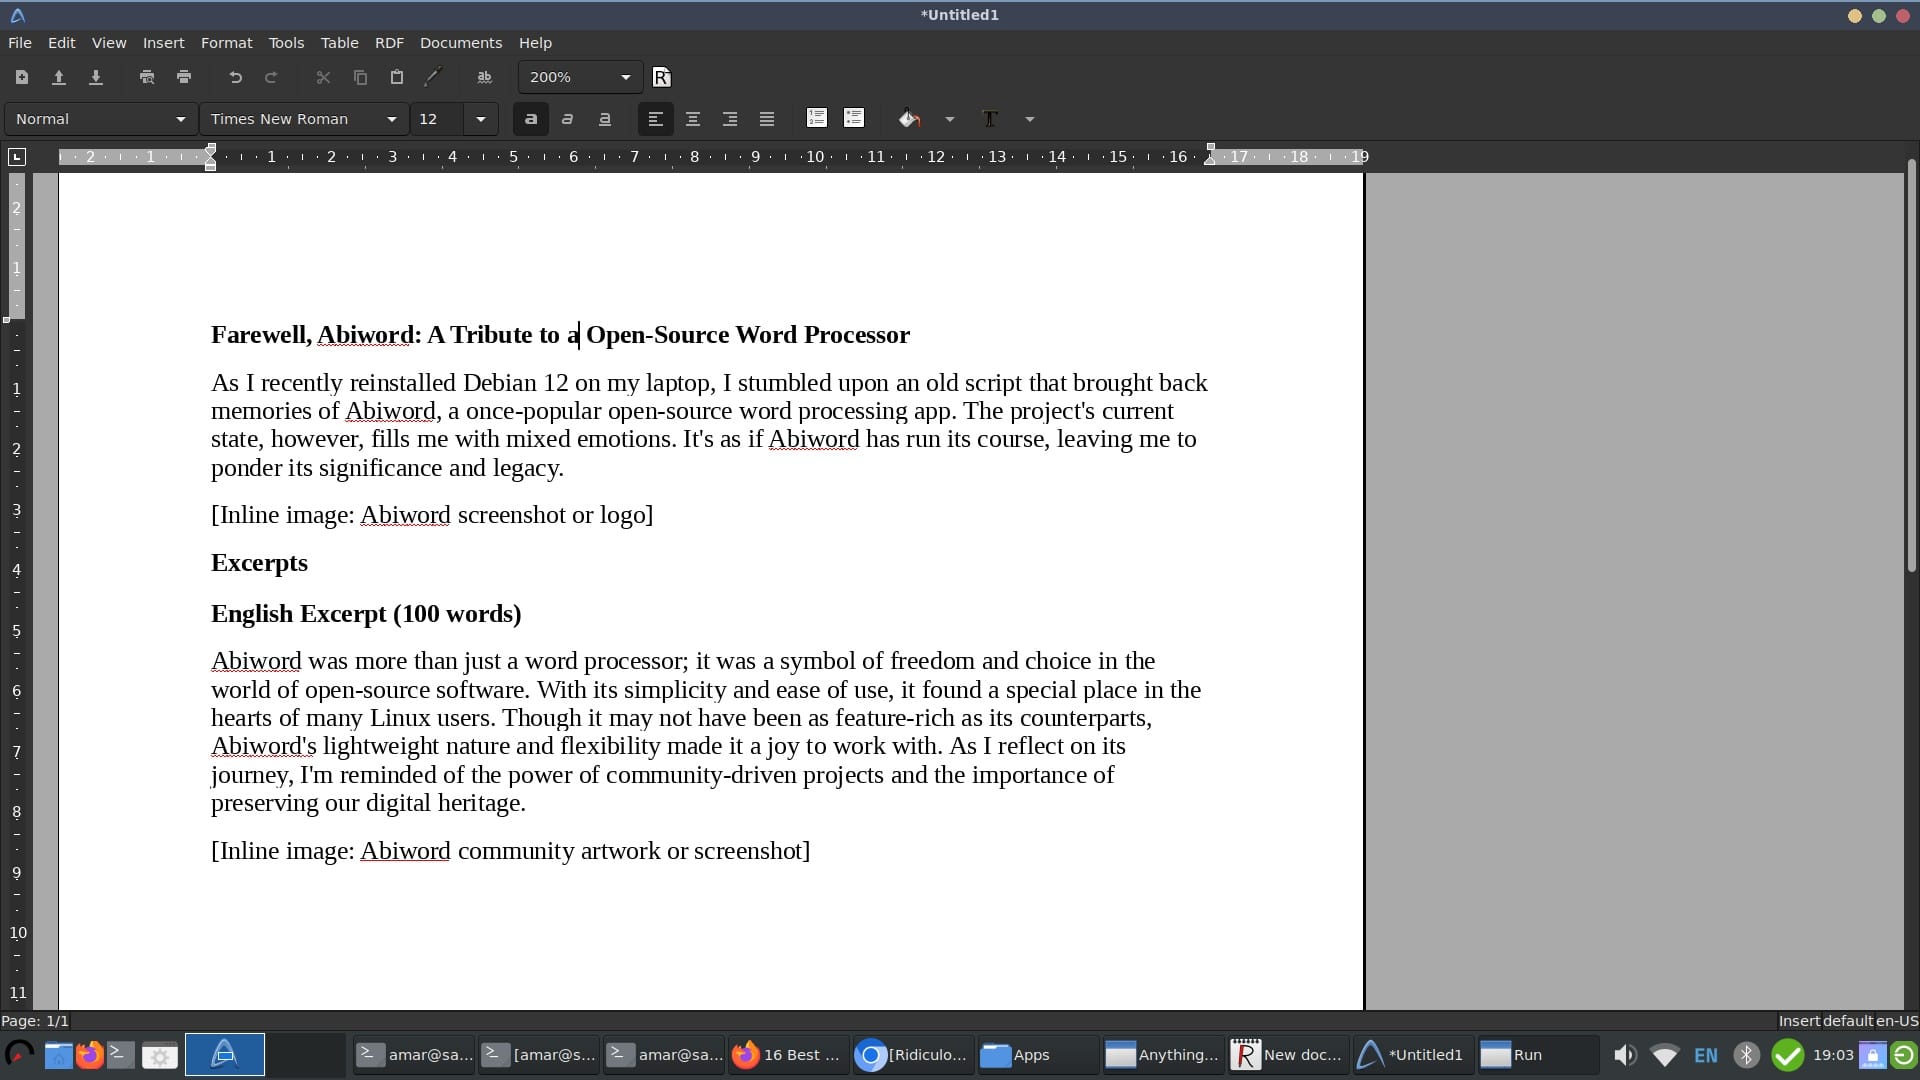The image size is (1920, 1080).
Task: Click the 'Insert' mode status bar entry
Action: tap(1799, 1021)
